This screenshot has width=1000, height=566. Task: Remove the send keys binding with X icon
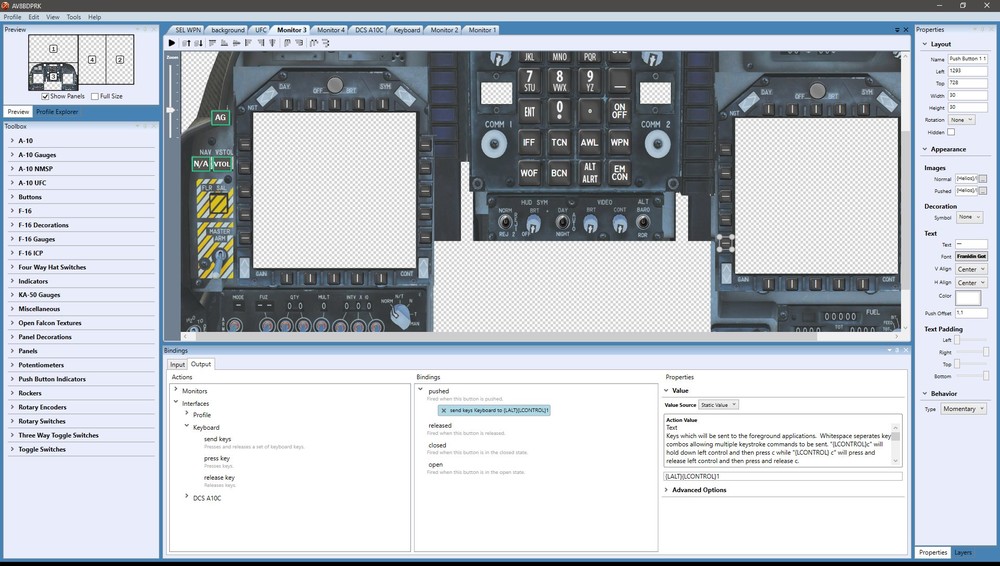444,410
